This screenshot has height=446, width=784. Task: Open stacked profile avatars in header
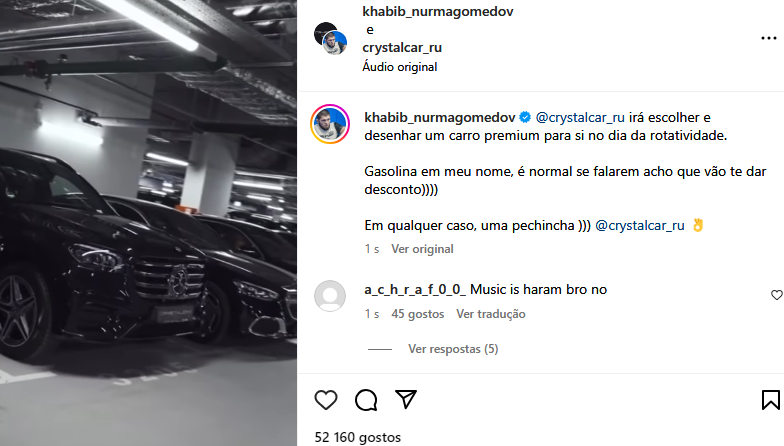click(330, 38)
